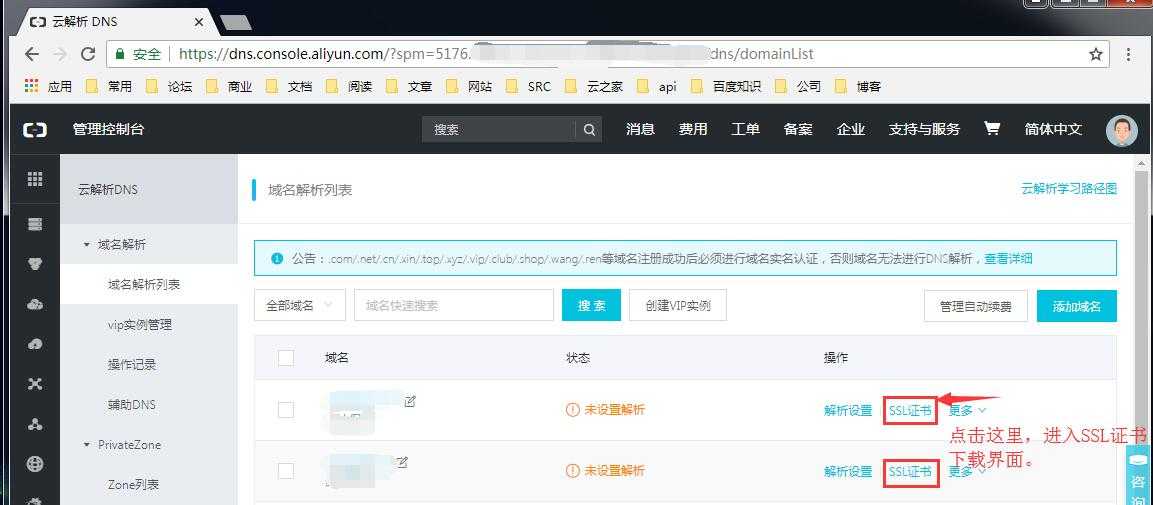The height and width of the screenshot is (505, 1153).
Task: Expand 更多 menu in first domain row
Action: 967,410
